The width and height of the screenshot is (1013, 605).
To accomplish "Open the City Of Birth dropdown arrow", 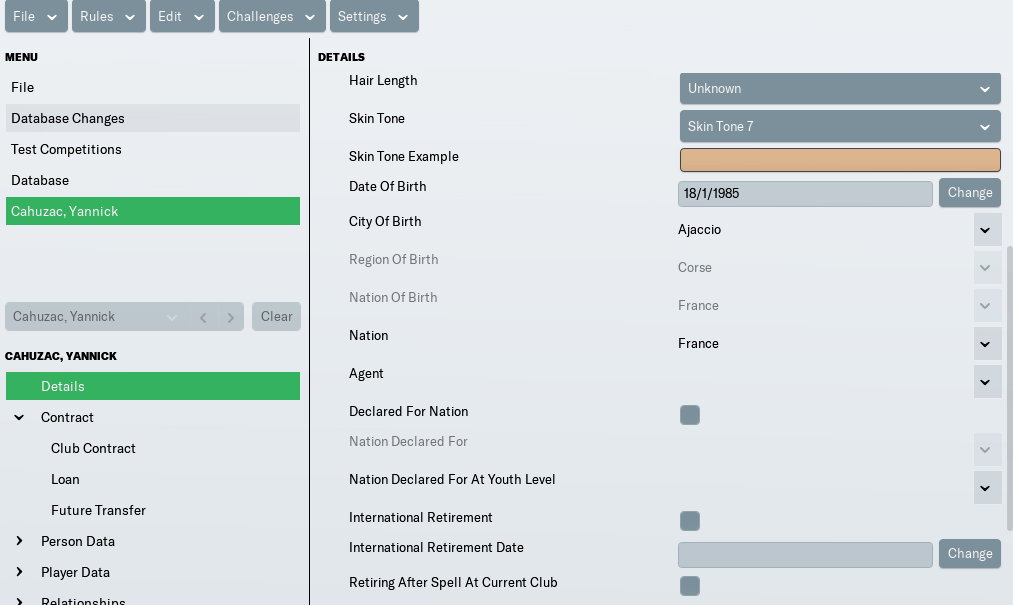I will [x=985, y=230].
